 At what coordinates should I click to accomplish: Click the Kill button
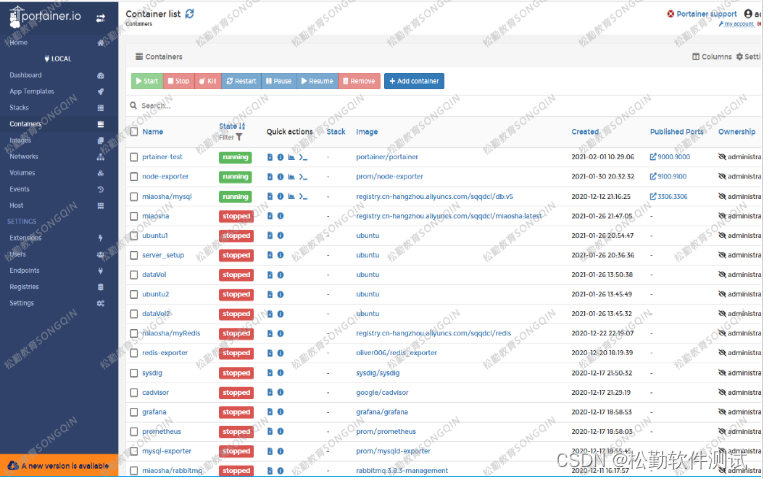coord(208,81)
